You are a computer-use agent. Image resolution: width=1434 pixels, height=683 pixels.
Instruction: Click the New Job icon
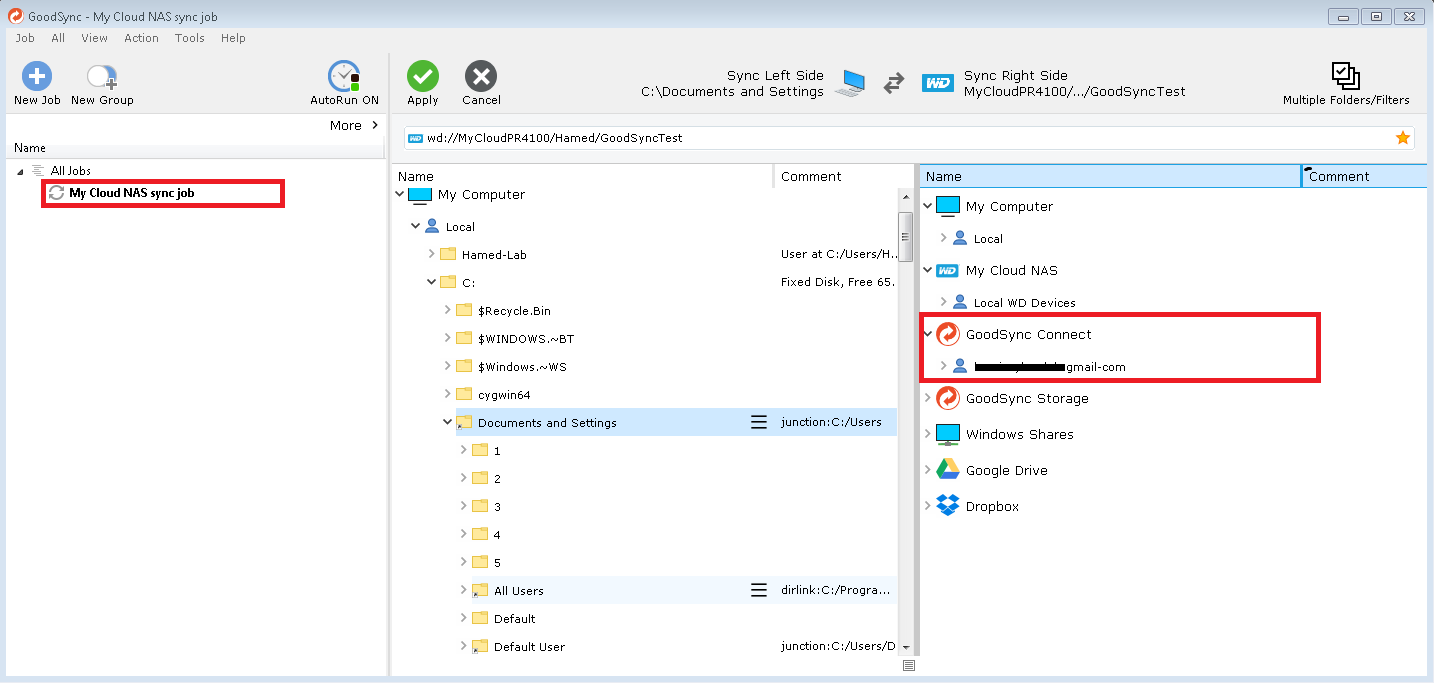[36, 75]
